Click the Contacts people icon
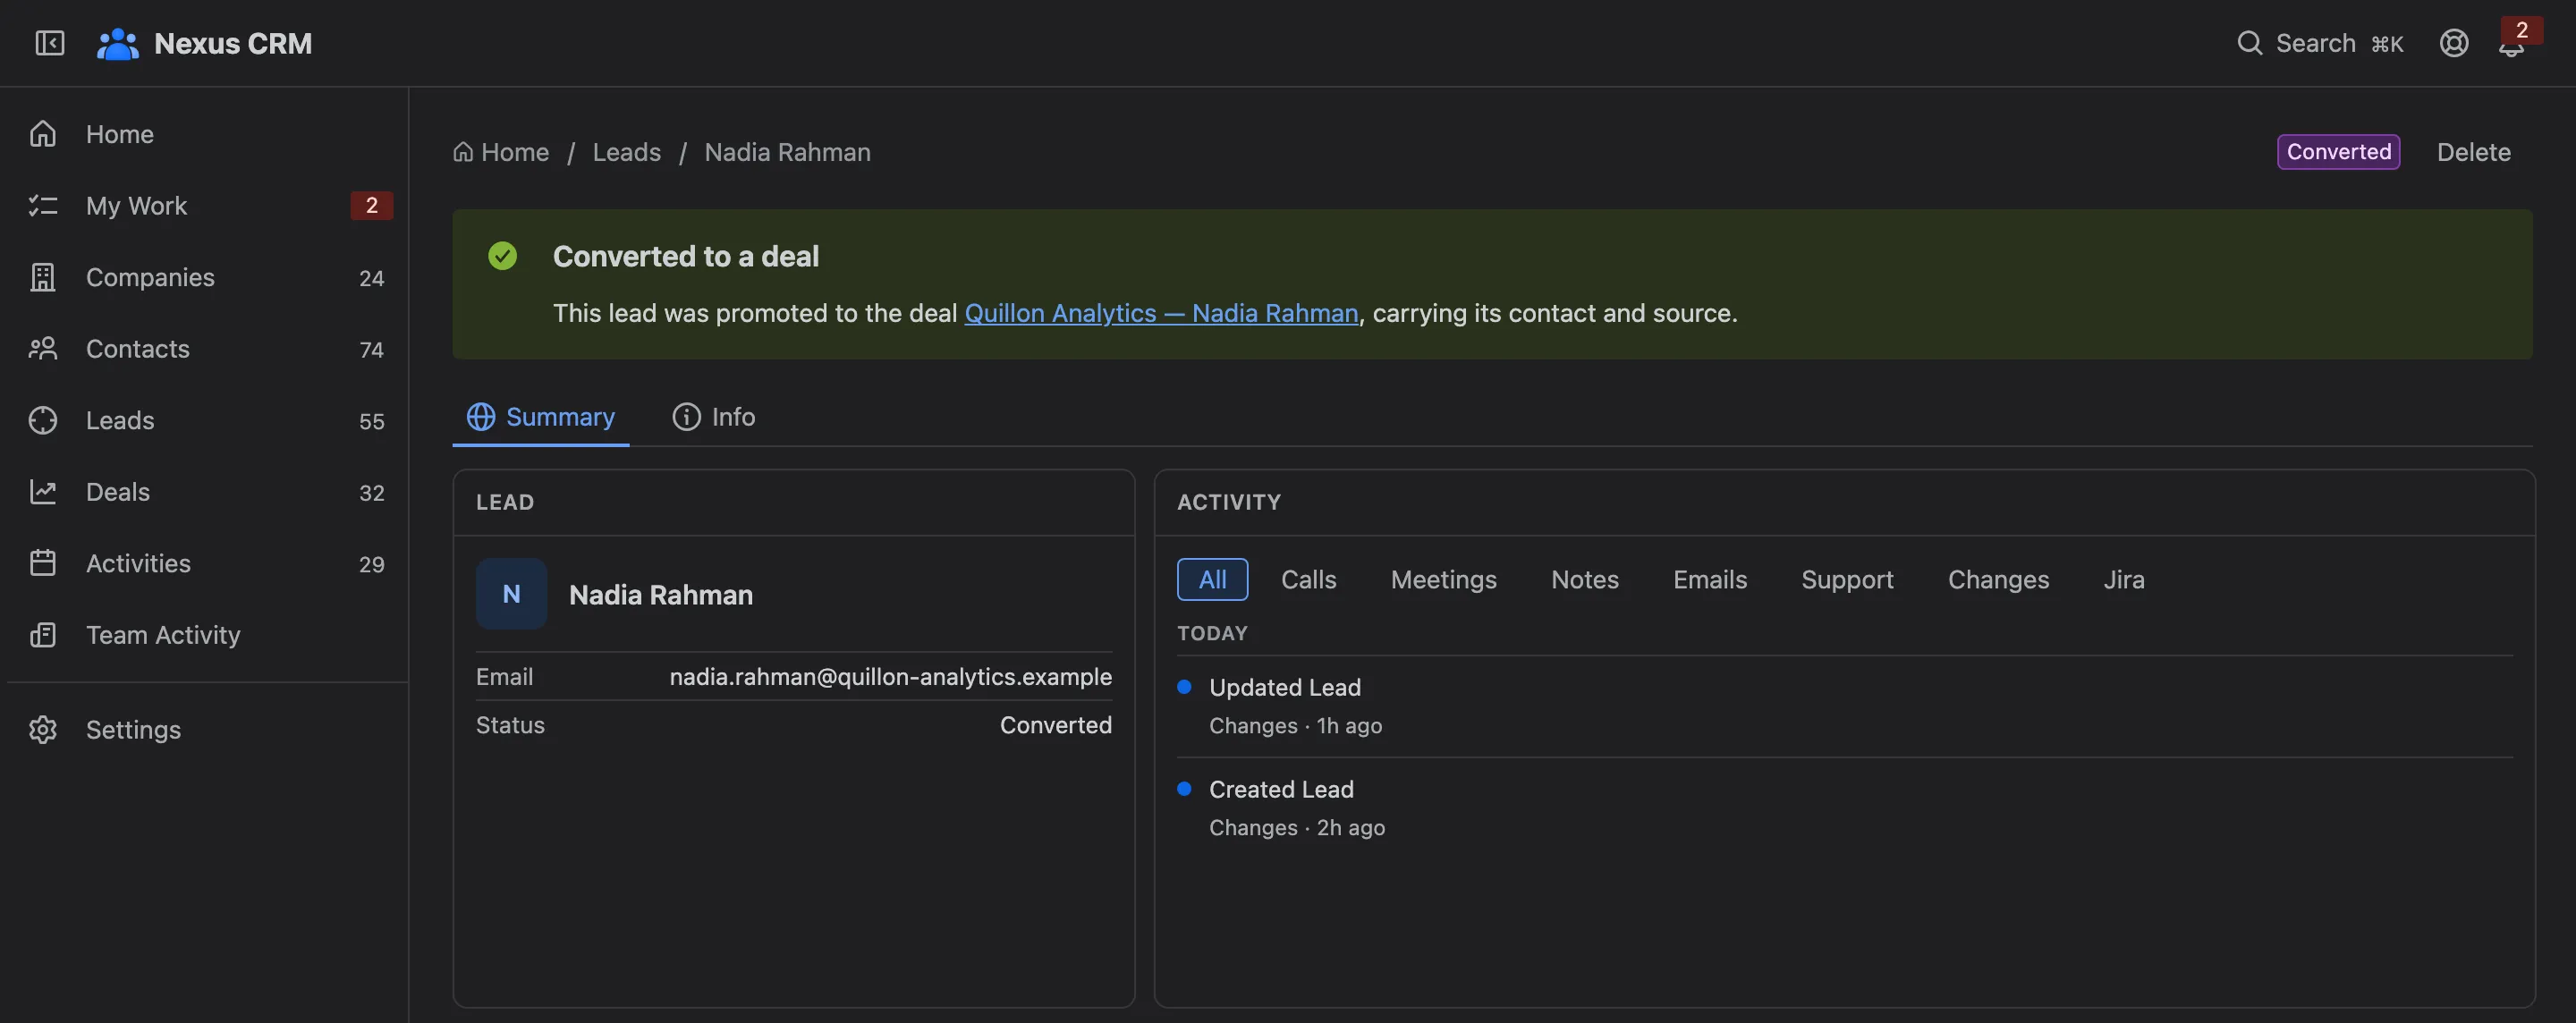 coord(43,348)
